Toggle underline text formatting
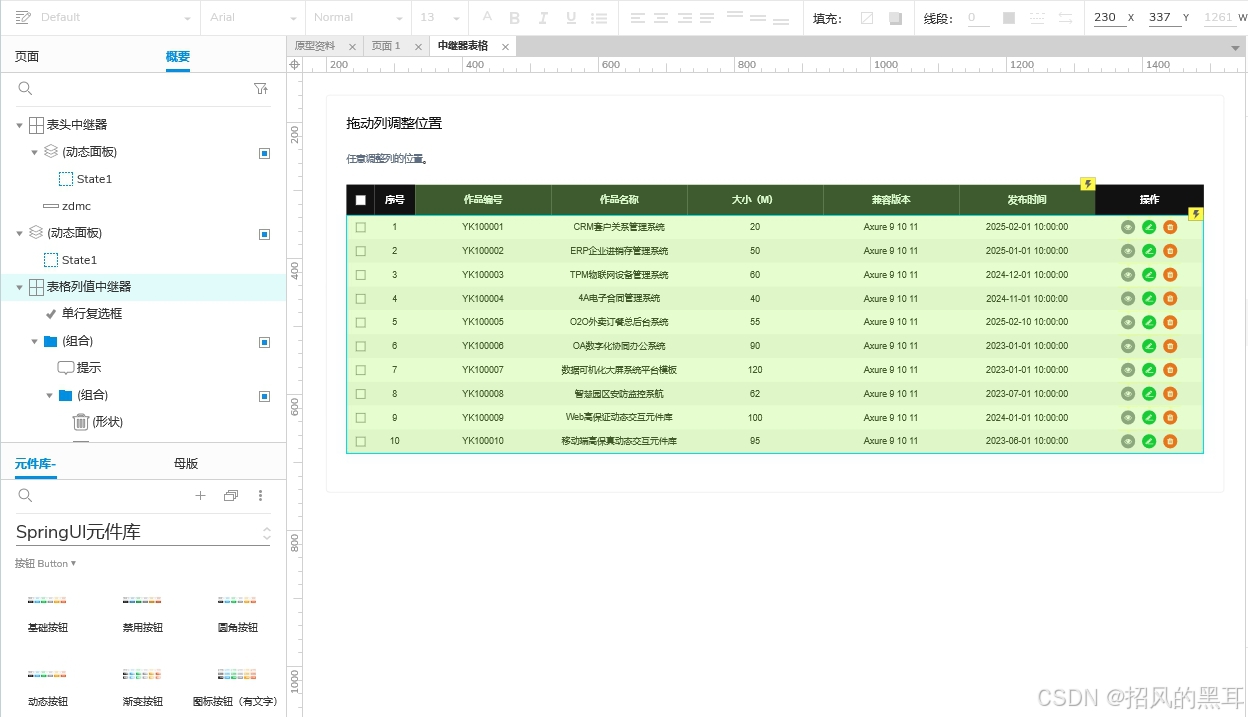 pos(571,18)
